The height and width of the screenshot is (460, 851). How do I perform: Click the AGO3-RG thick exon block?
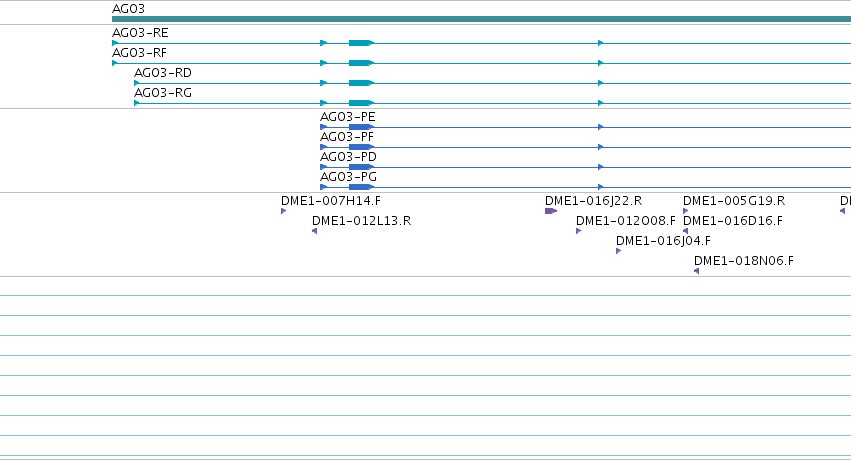click(x=360, y=103)
